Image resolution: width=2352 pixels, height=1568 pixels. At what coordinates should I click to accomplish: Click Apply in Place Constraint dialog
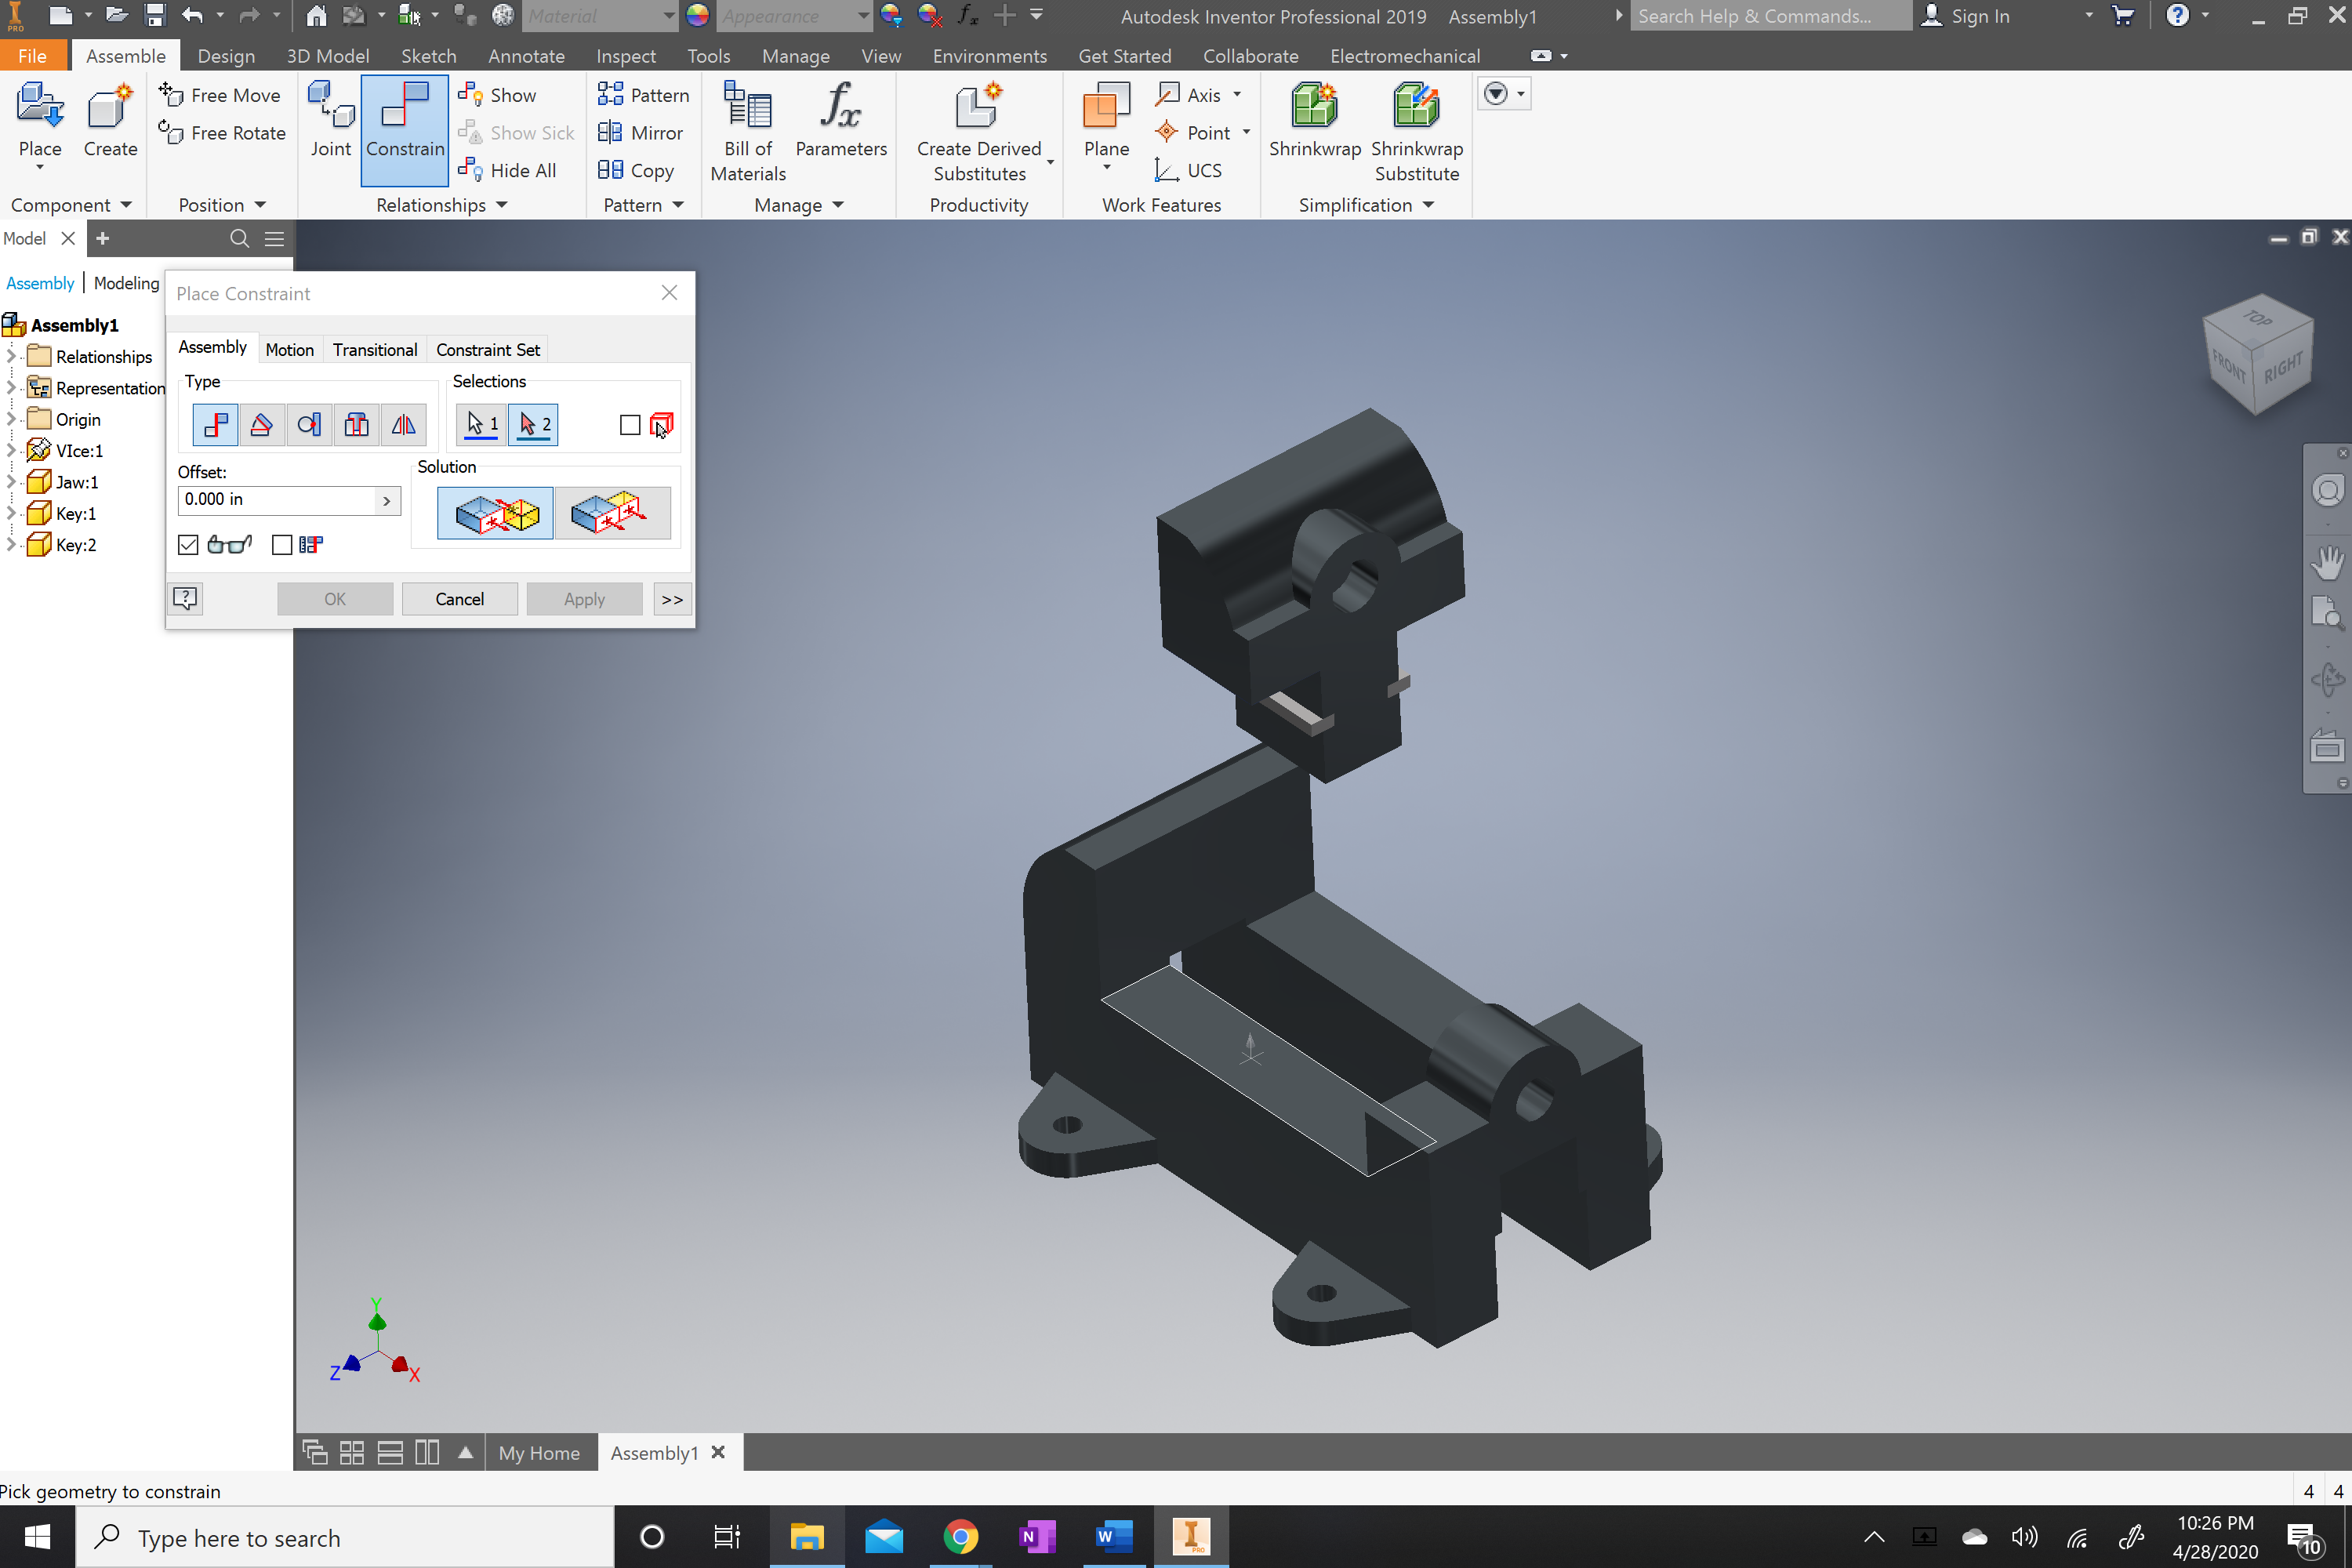point(584,599)
